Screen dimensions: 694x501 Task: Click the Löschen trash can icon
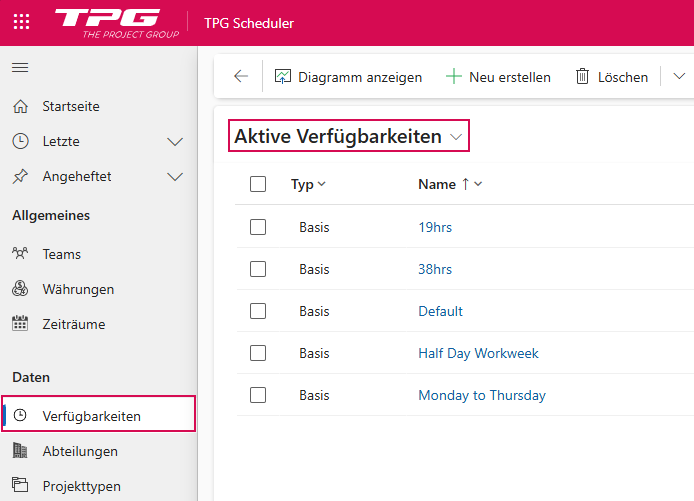(582, 77)
